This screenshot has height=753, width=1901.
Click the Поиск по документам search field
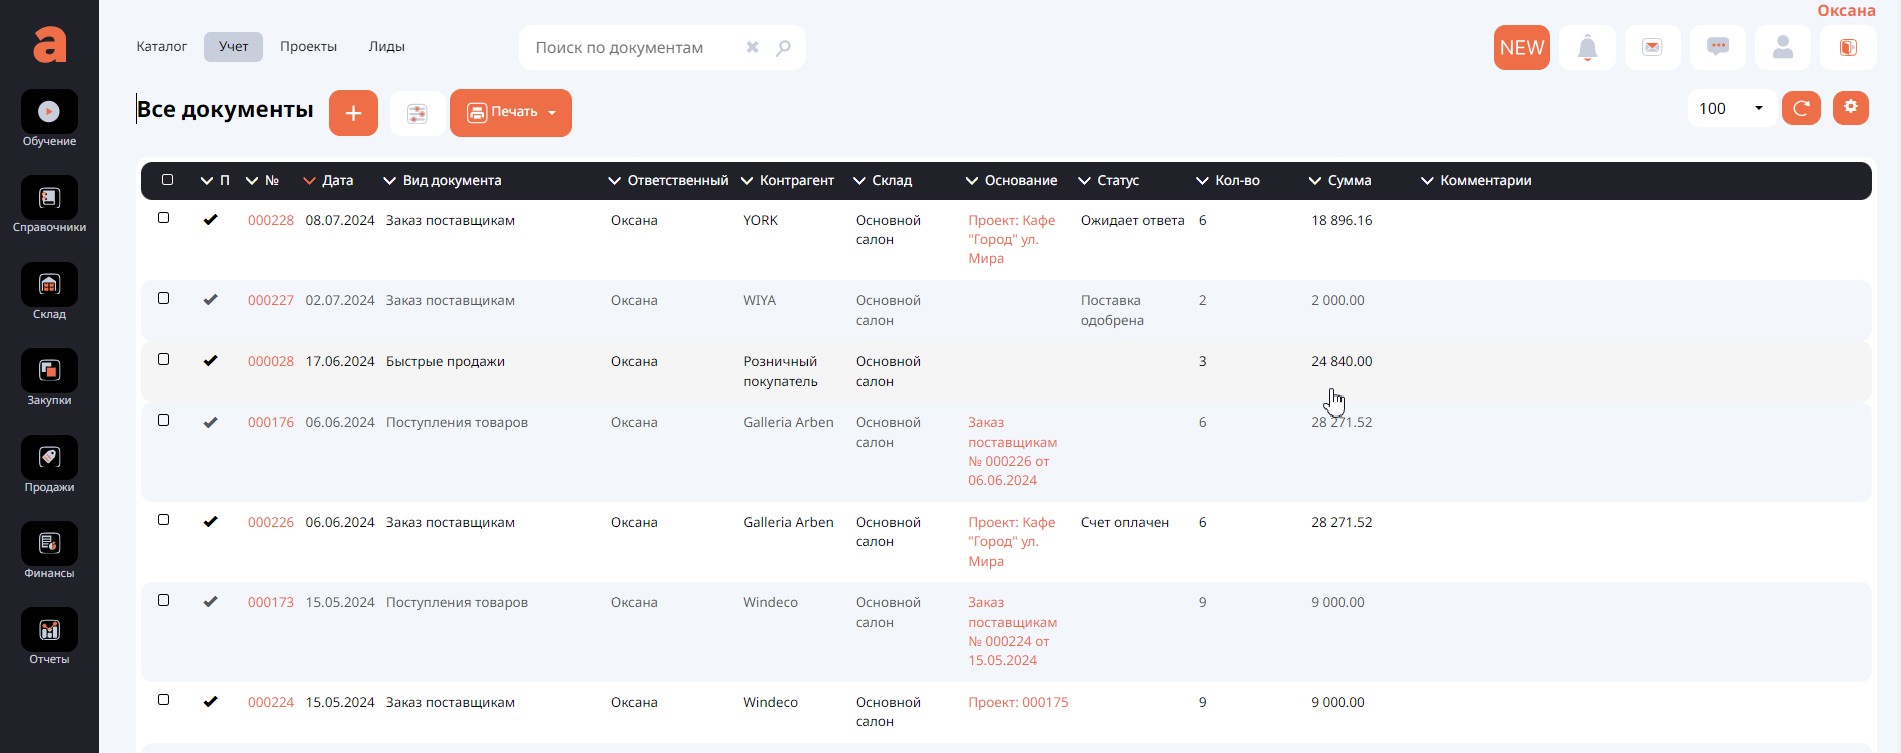635,48
